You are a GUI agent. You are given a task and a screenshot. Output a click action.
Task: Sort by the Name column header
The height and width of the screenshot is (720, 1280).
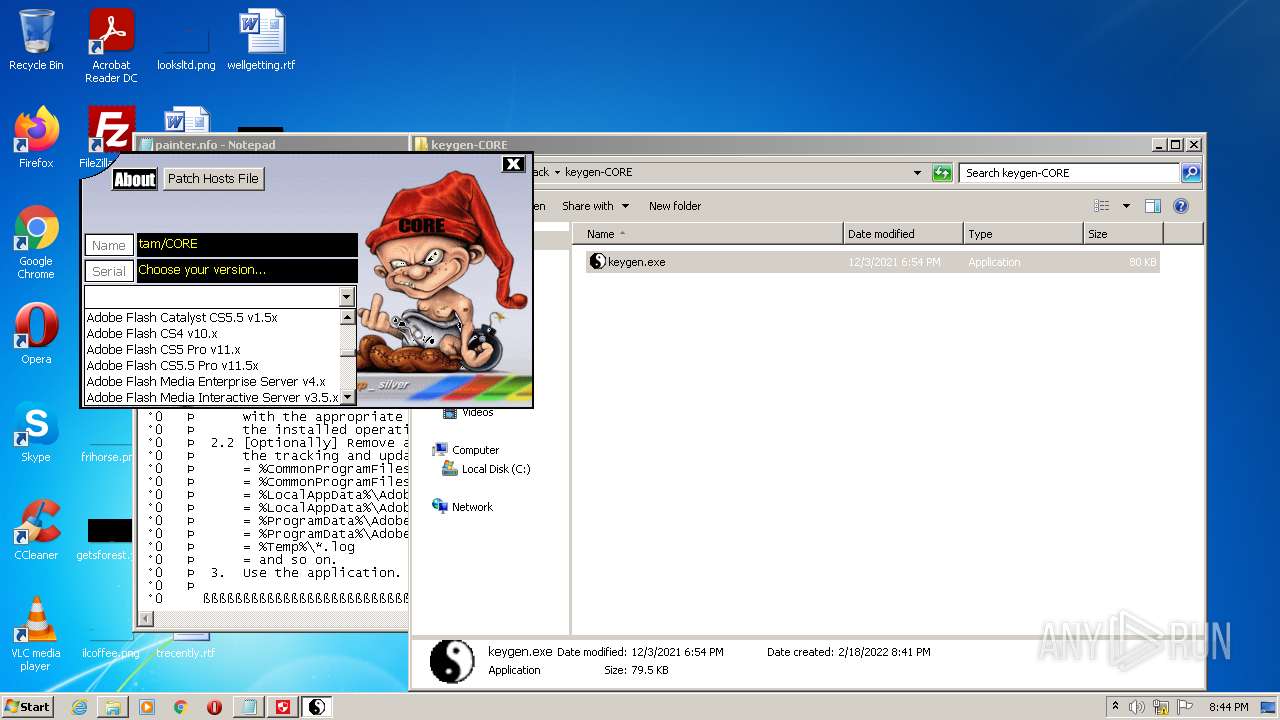point(708,234)
